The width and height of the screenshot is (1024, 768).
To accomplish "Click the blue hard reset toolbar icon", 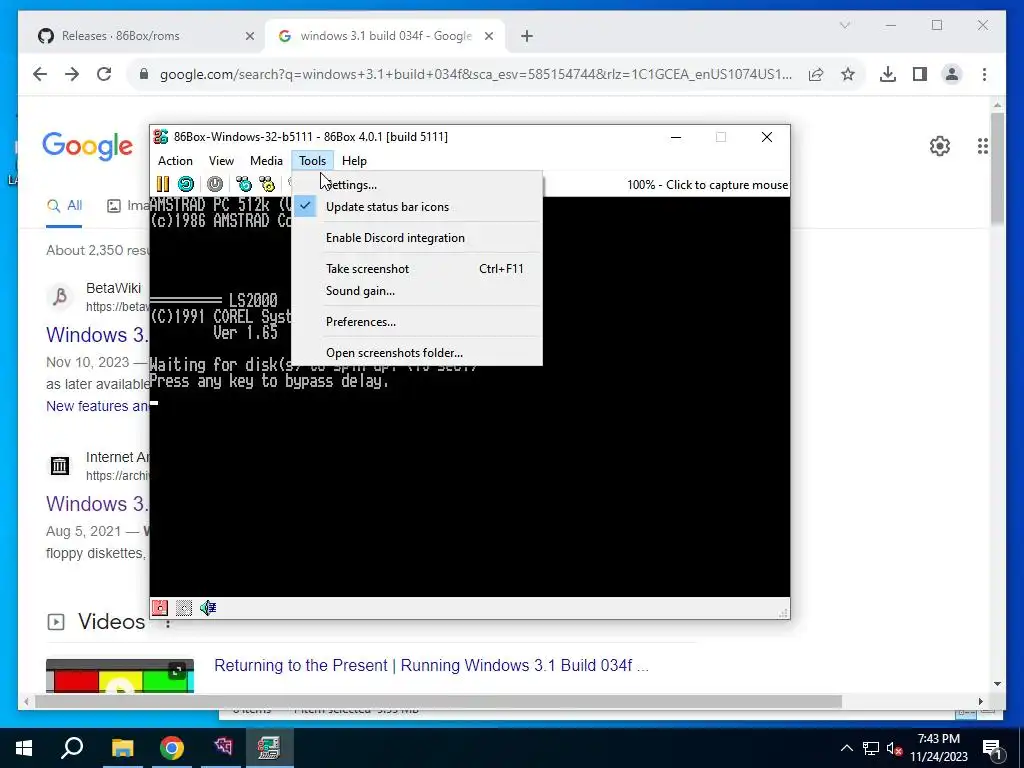I will [x=186, y=184].
